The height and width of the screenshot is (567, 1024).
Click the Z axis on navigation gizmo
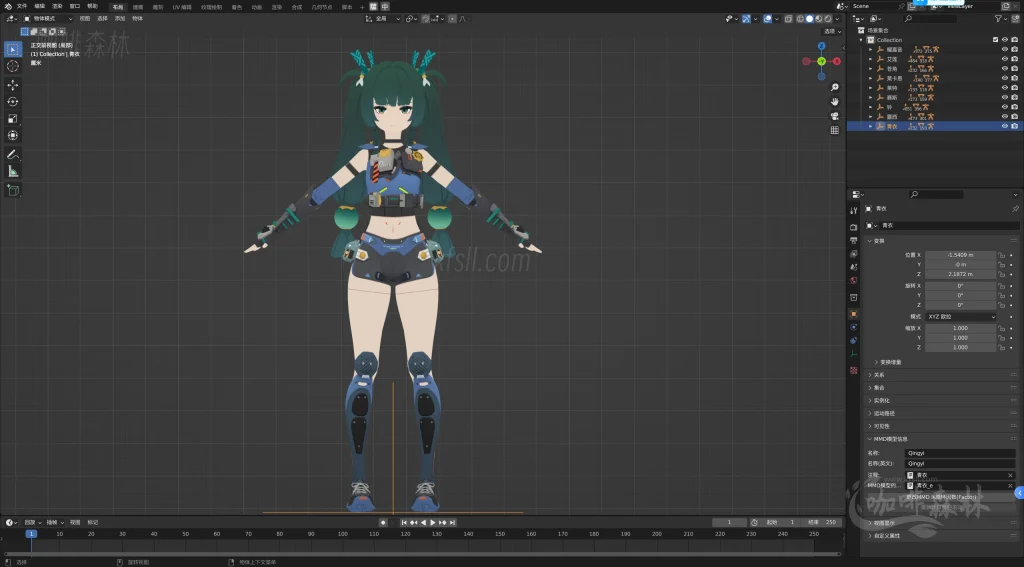822,46
